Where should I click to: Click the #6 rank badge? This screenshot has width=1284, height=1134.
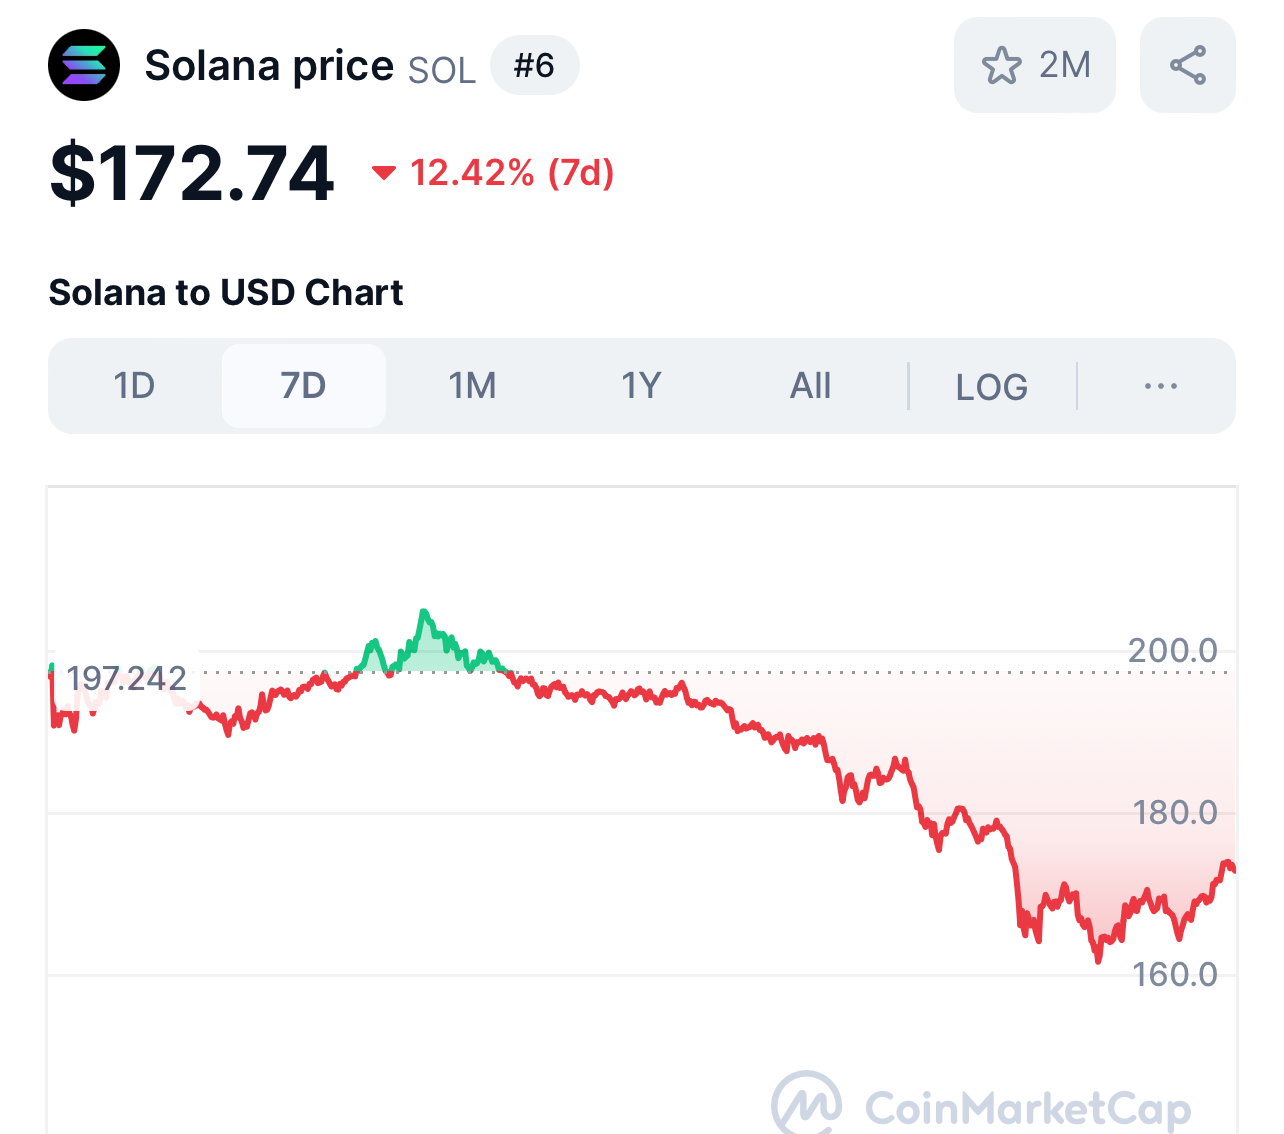[x=534, y=66]
